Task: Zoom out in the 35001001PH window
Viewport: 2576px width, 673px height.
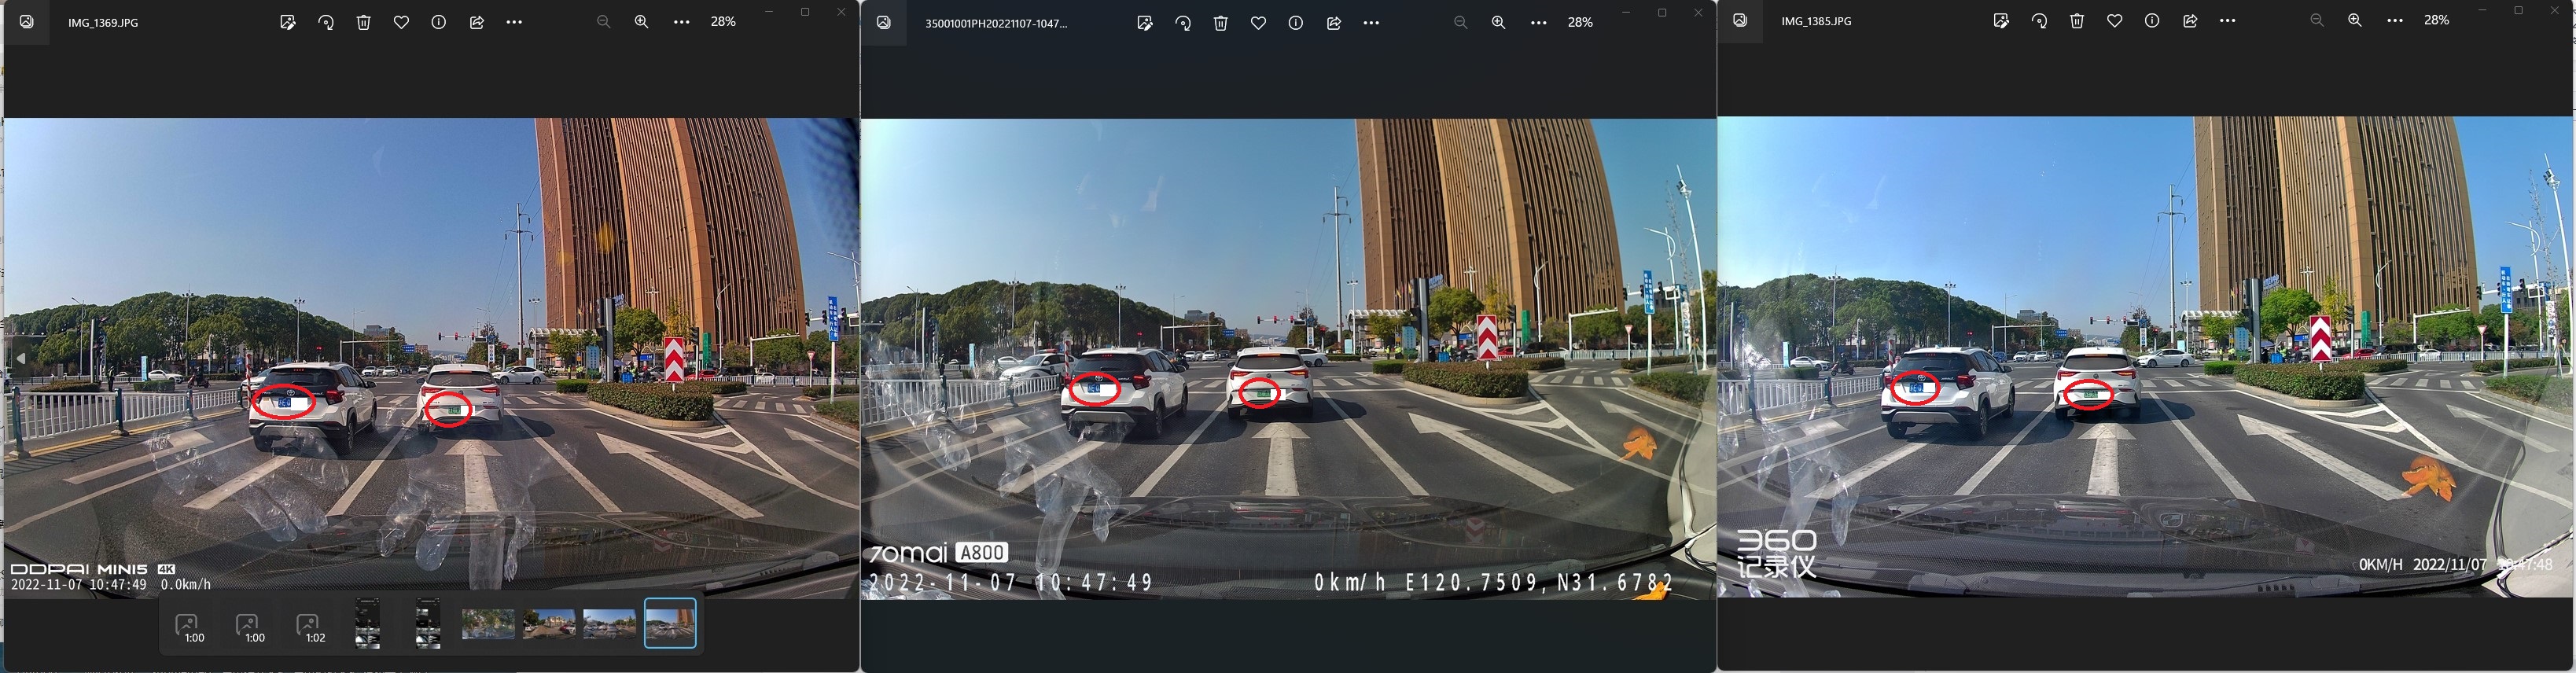Action: coord(1460,22)
